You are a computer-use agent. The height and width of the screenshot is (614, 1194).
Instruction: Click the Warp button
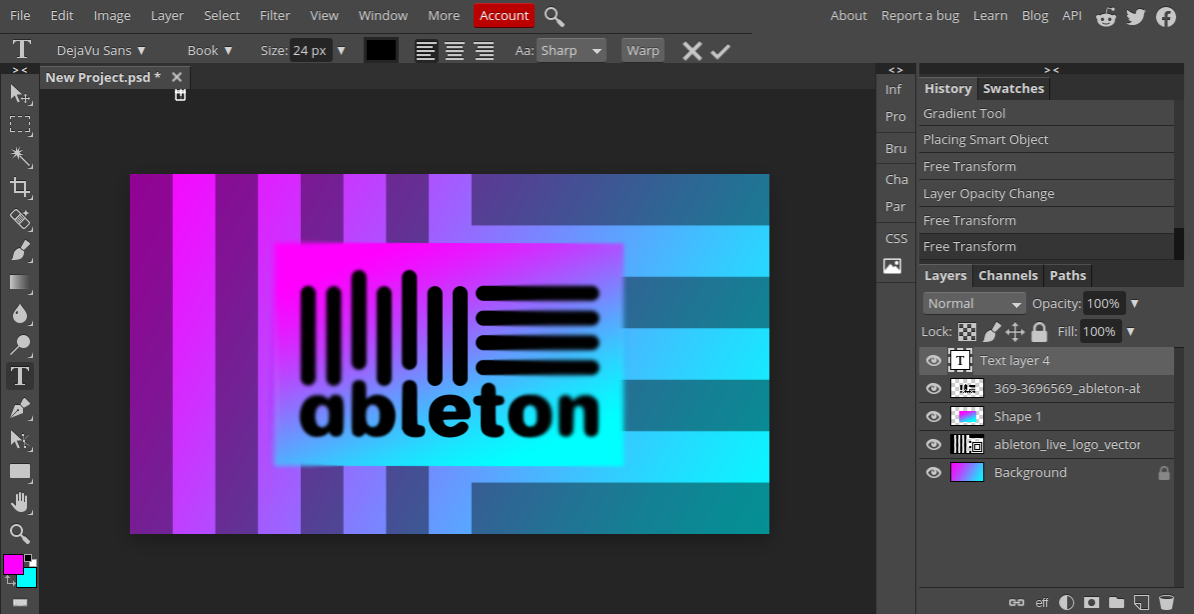click(x=643, y=50)
